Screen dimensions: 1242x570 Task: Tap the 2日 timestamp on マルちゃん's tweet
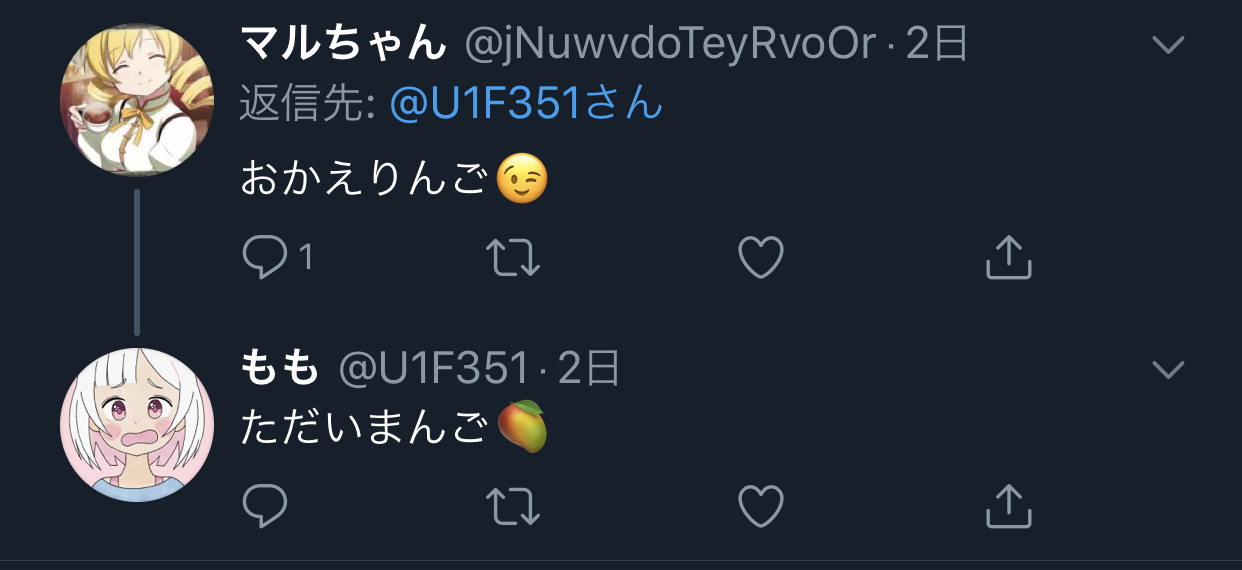coord(937,44)
